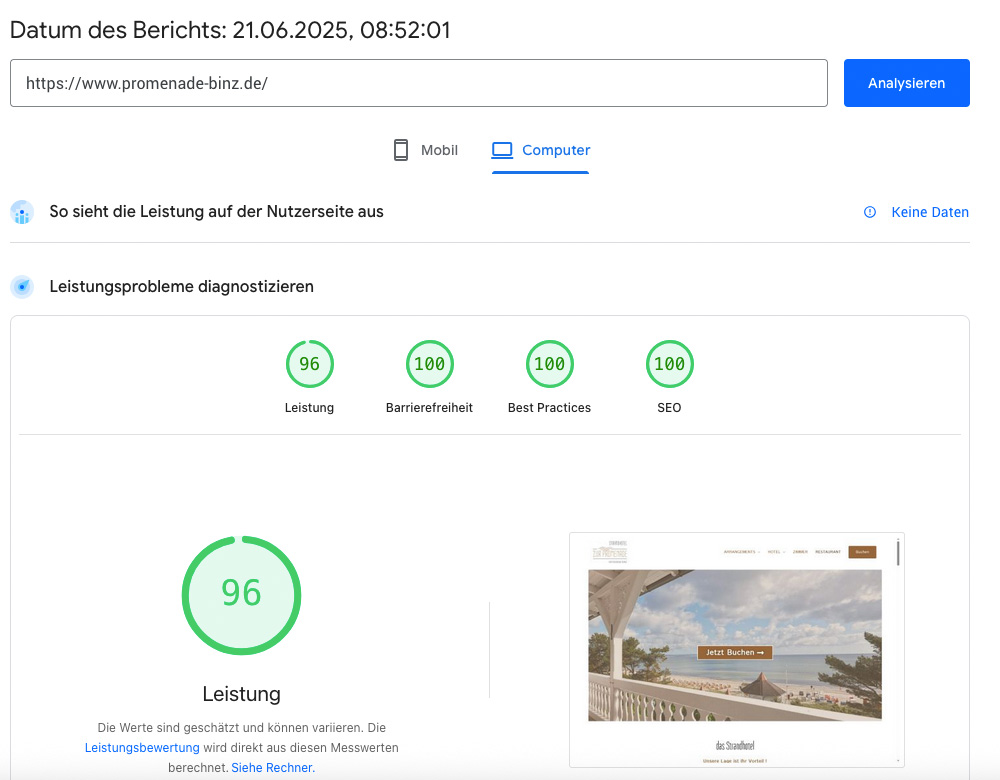Viewport: 1000px width, 780px height.
Task: Click the laptop icon beside Computer
Action: (x=502, y=151)
